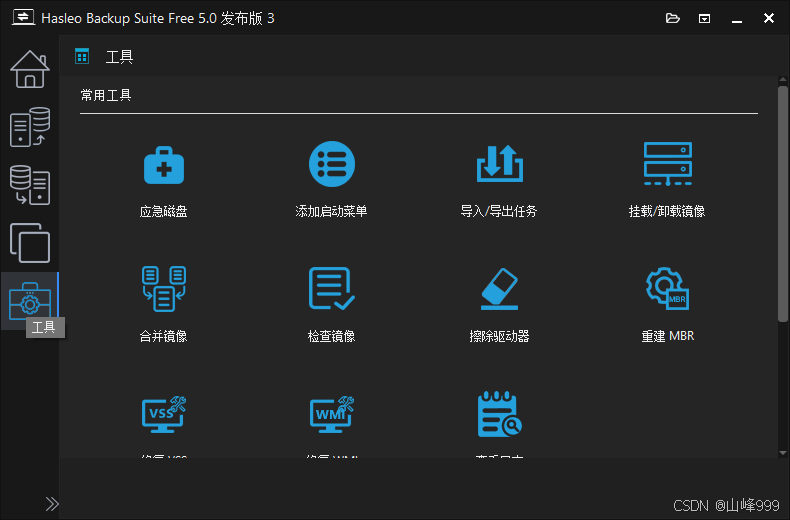Open the VSS repair tool icon

[164, 414]
